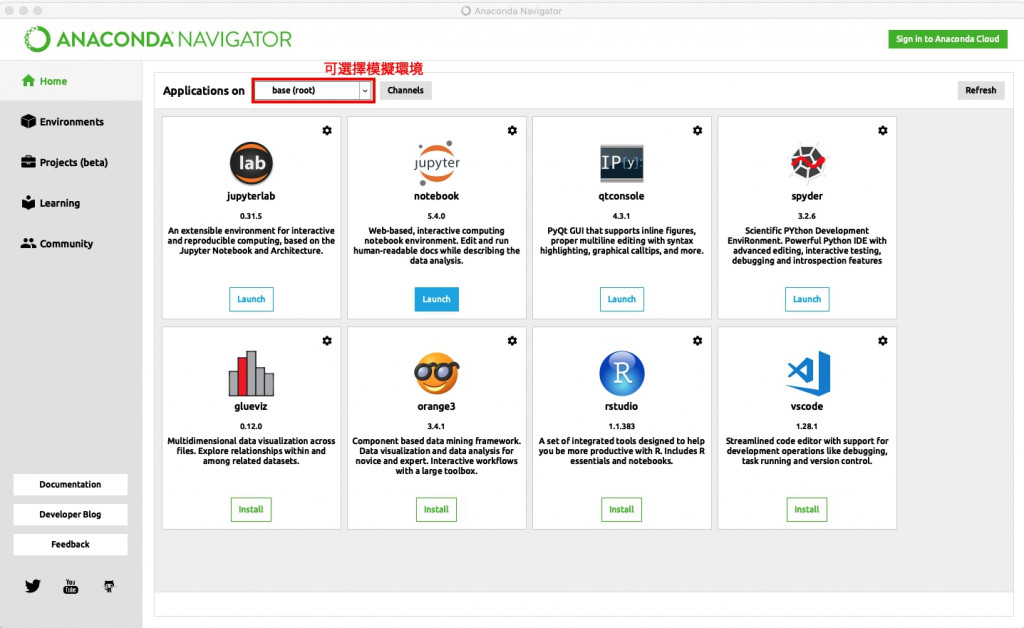The width and height of the screenshot is (1024, 628).
Task: Open jupyterlab card settings gear
Action: click(327, 131)
